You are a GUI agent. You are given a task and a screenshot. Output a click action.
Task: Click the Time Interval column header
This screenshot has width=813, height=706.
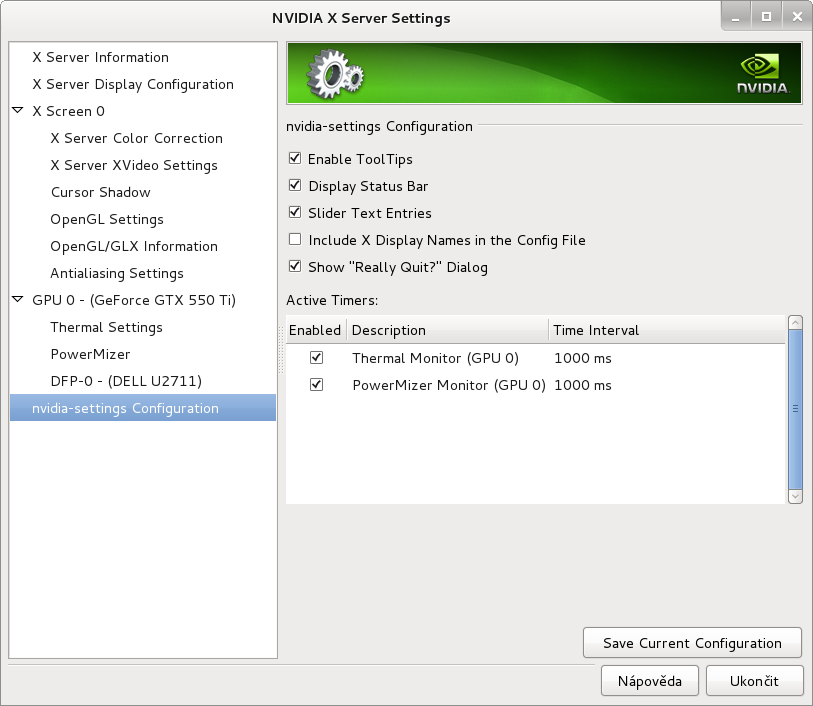pyautogui.click(x=667, y=330)
